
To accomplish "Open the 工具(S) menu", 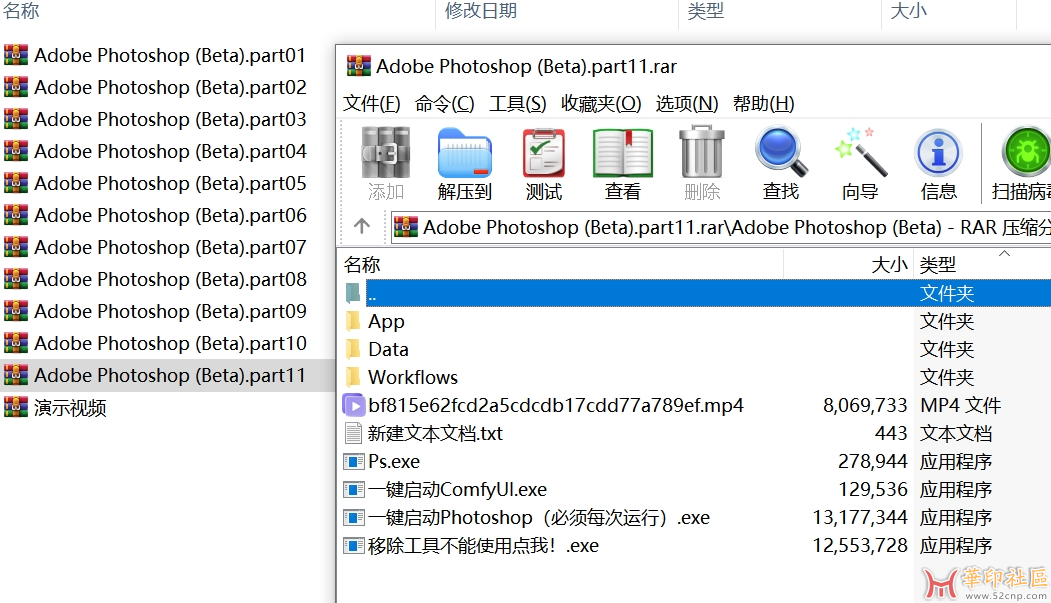I will click(x=517, y=104).
